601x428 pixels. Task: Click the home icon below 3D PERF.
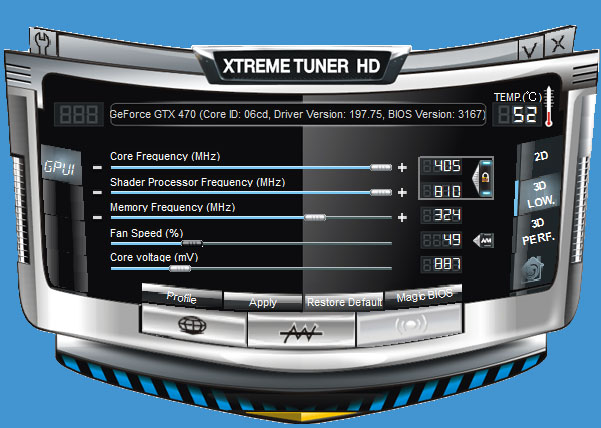[x=533, y=269]
